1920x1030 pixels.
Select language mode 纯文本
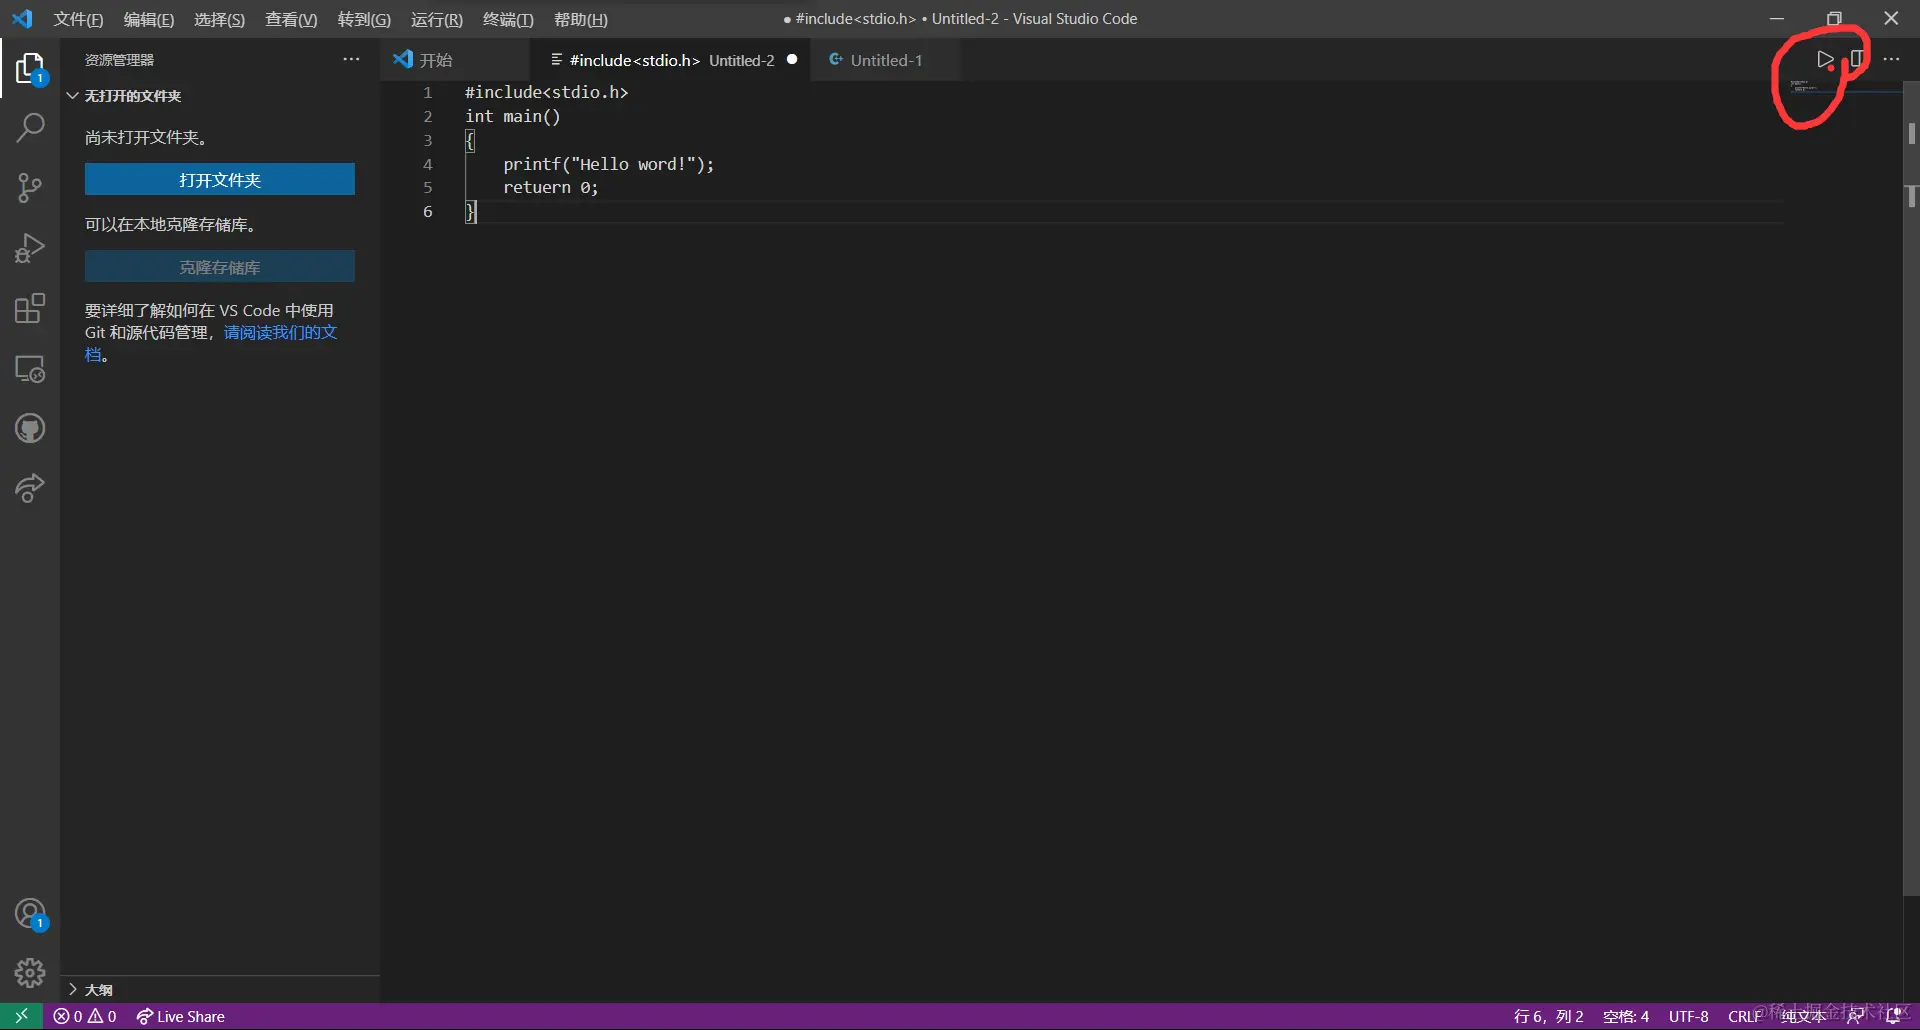click(1804, 1016)
